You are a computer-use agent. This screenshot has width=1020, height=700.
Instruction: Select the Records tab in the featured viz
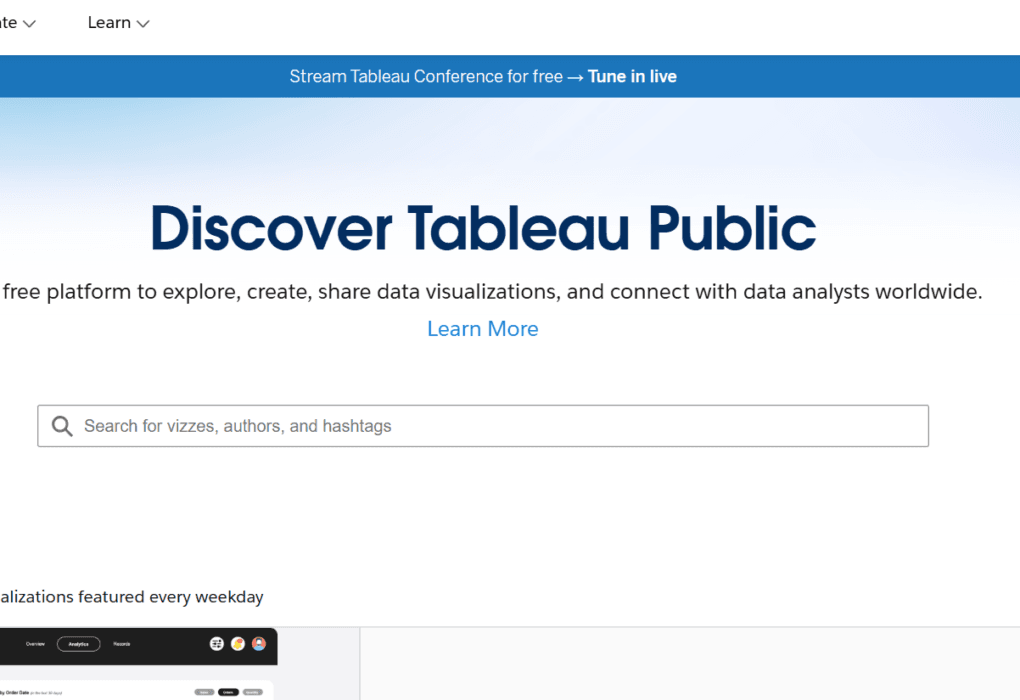point(122,644)
